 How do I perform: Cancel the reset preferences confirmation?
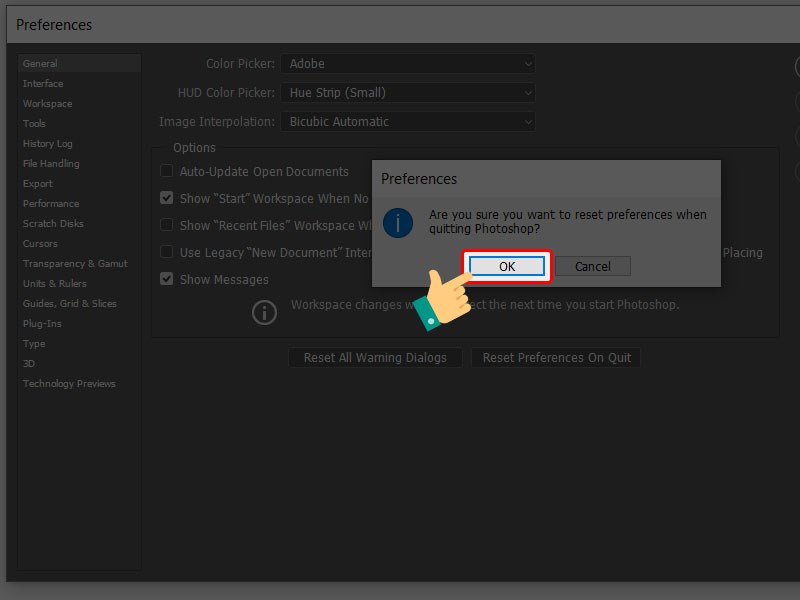[x=592, y=266]
